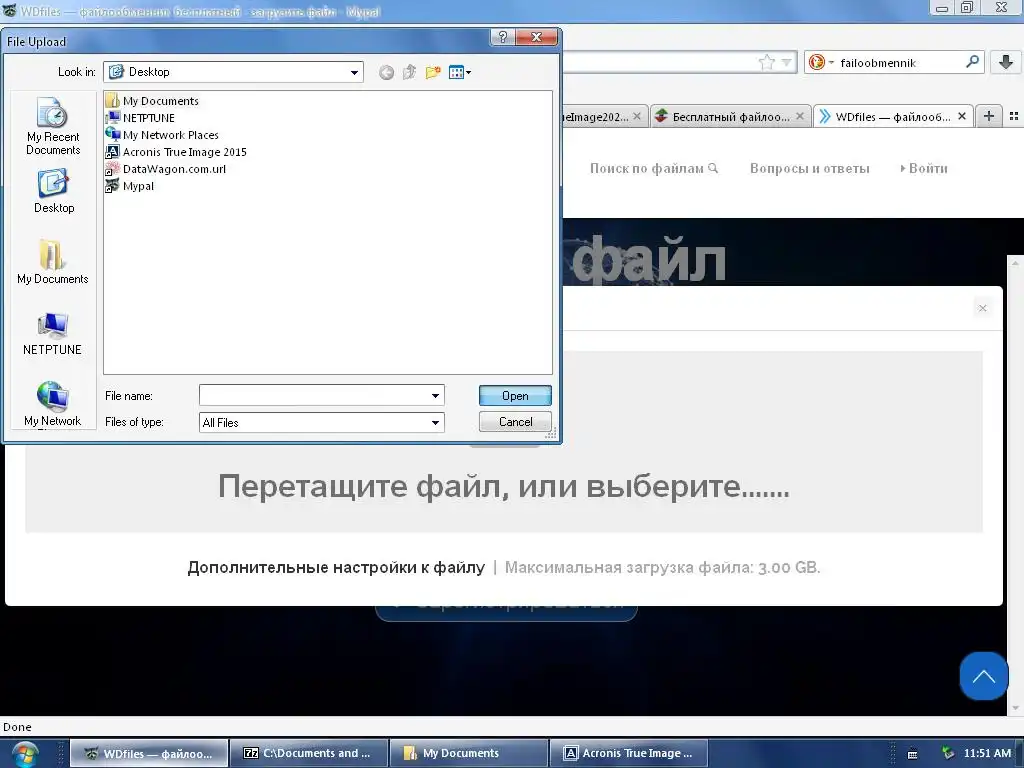
Task: Go up one folder level
Action: click(409, 72)
